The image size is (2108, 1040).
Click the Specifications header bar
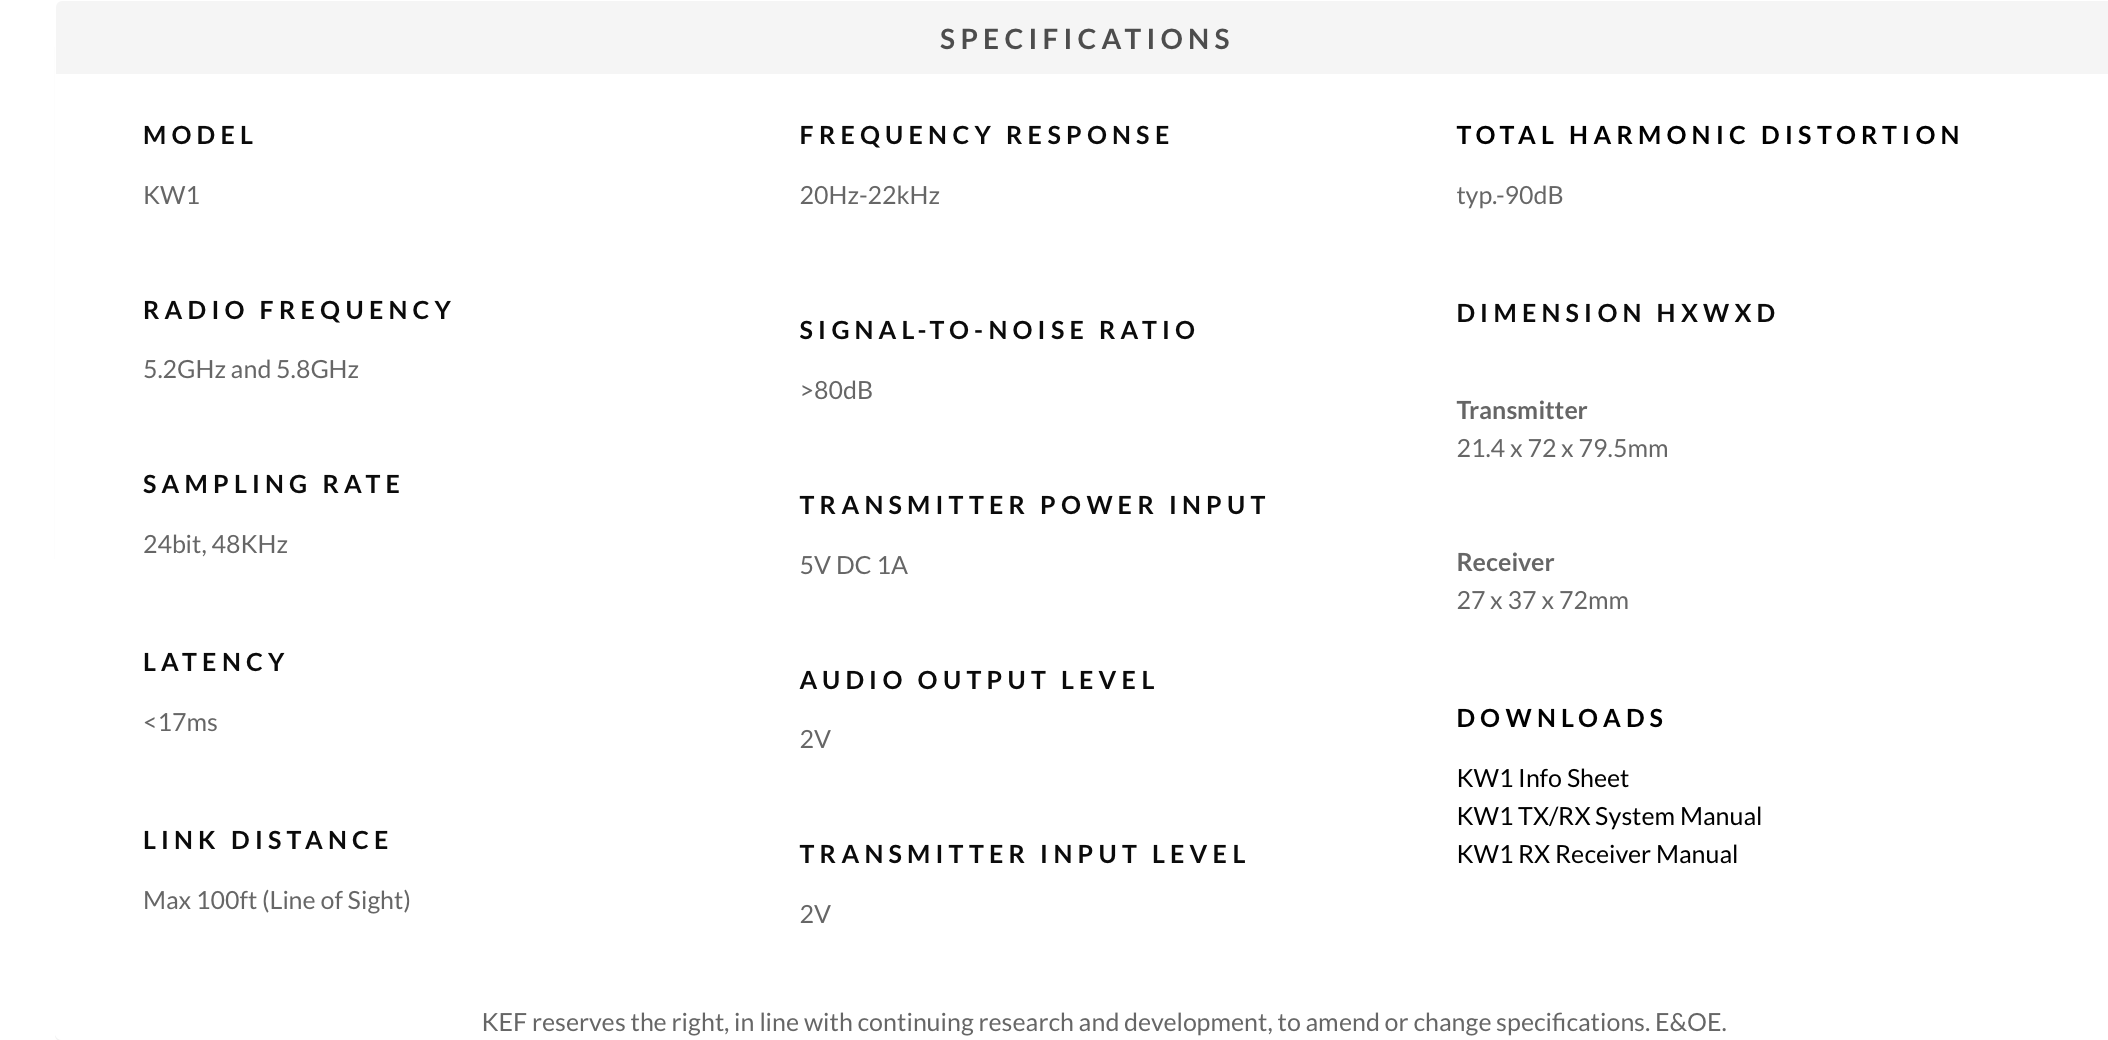click(1085, 39)
